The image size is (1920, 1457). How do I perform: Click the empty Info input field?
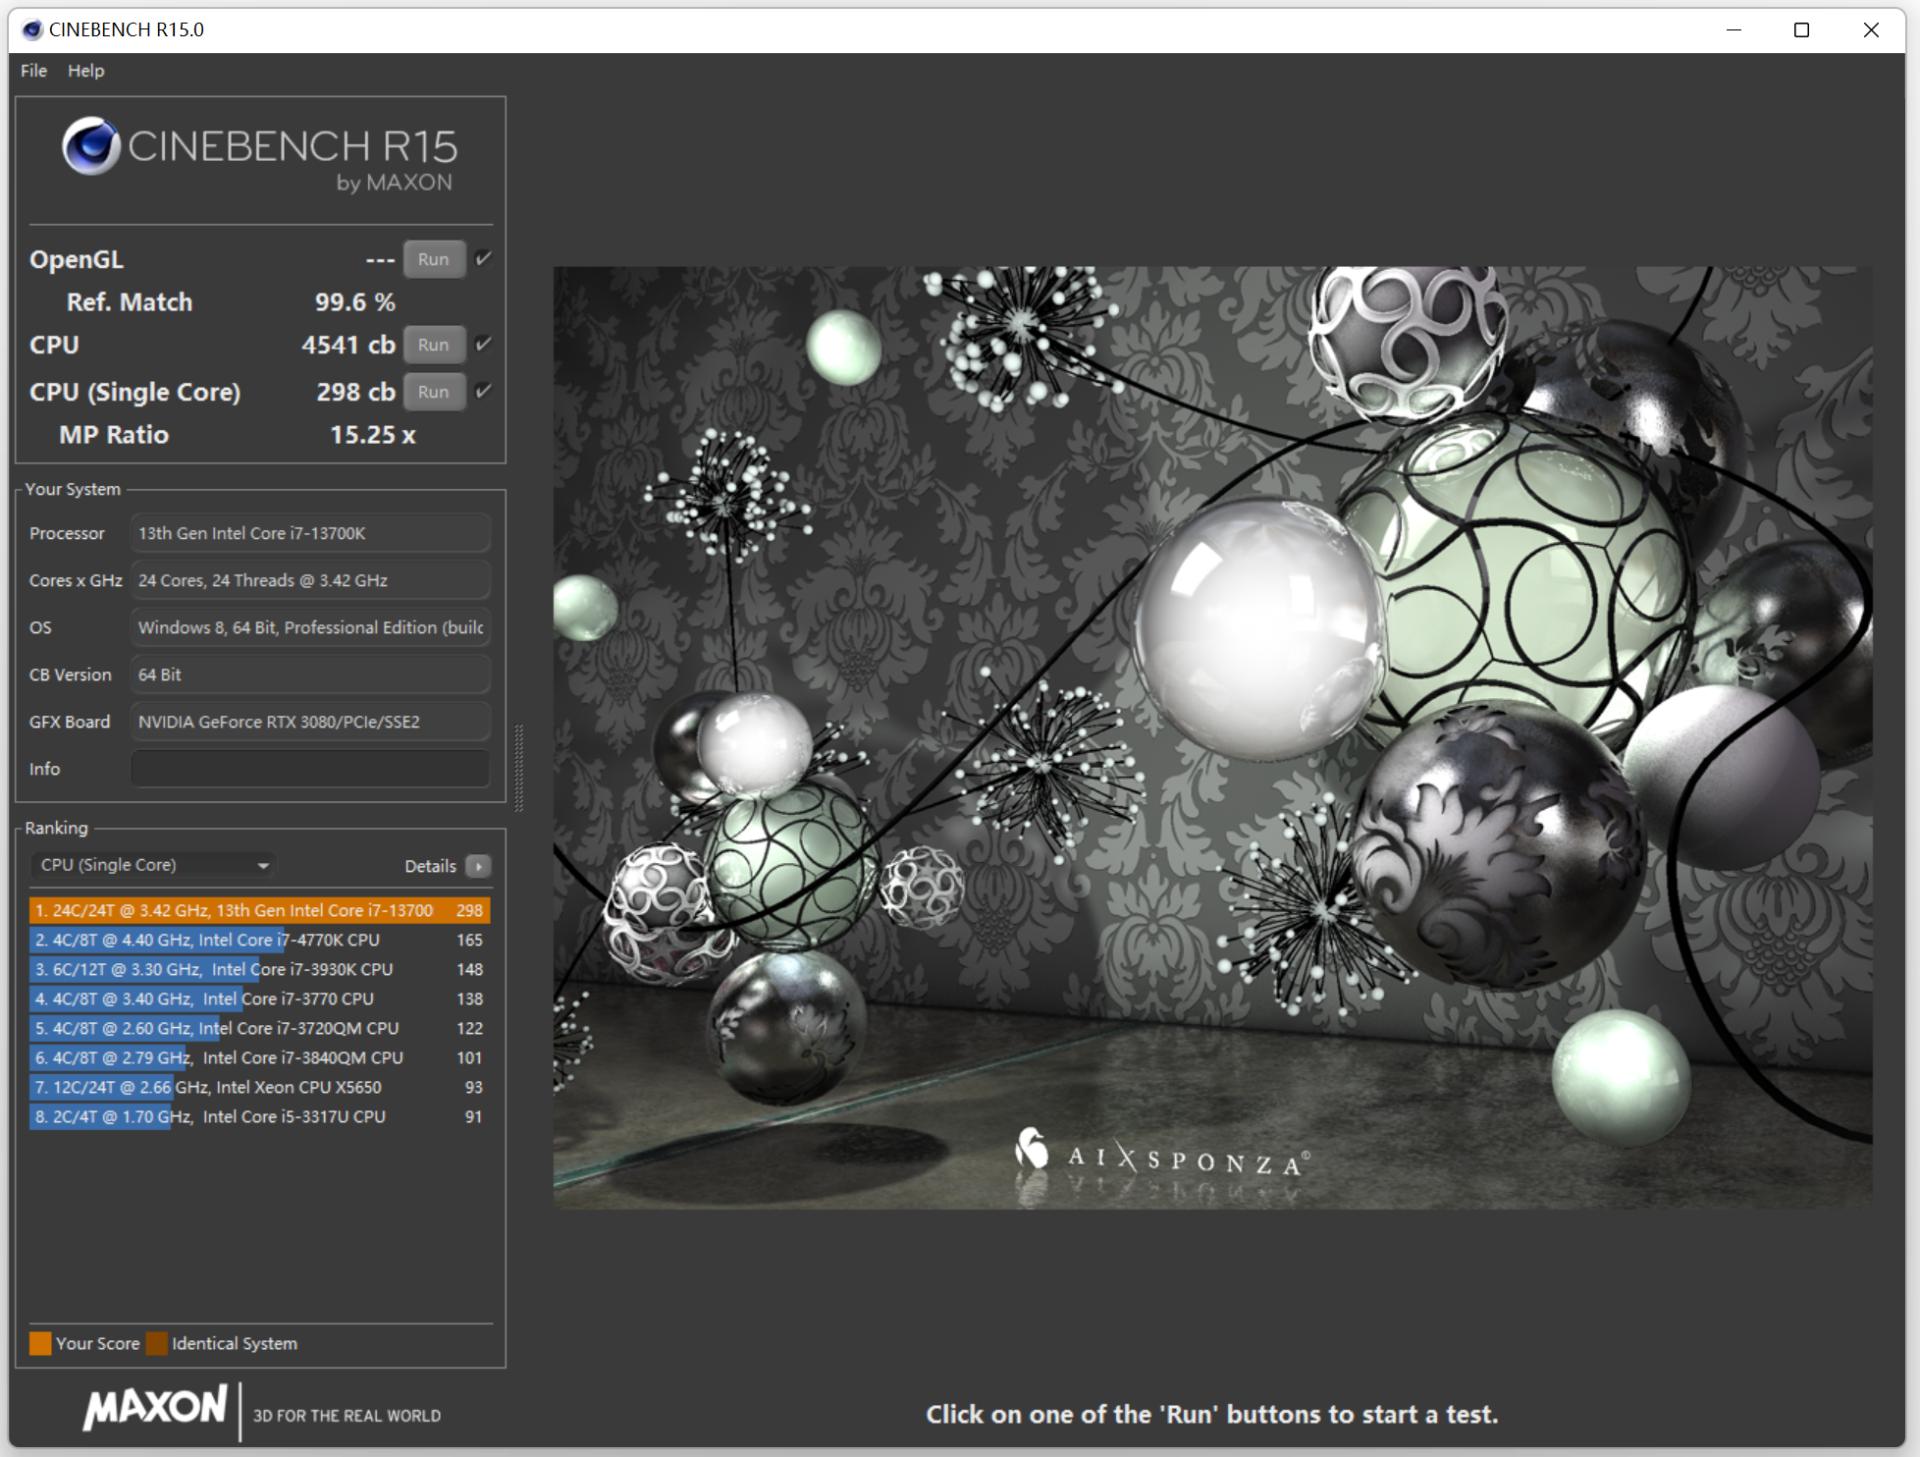click(310, 769)
